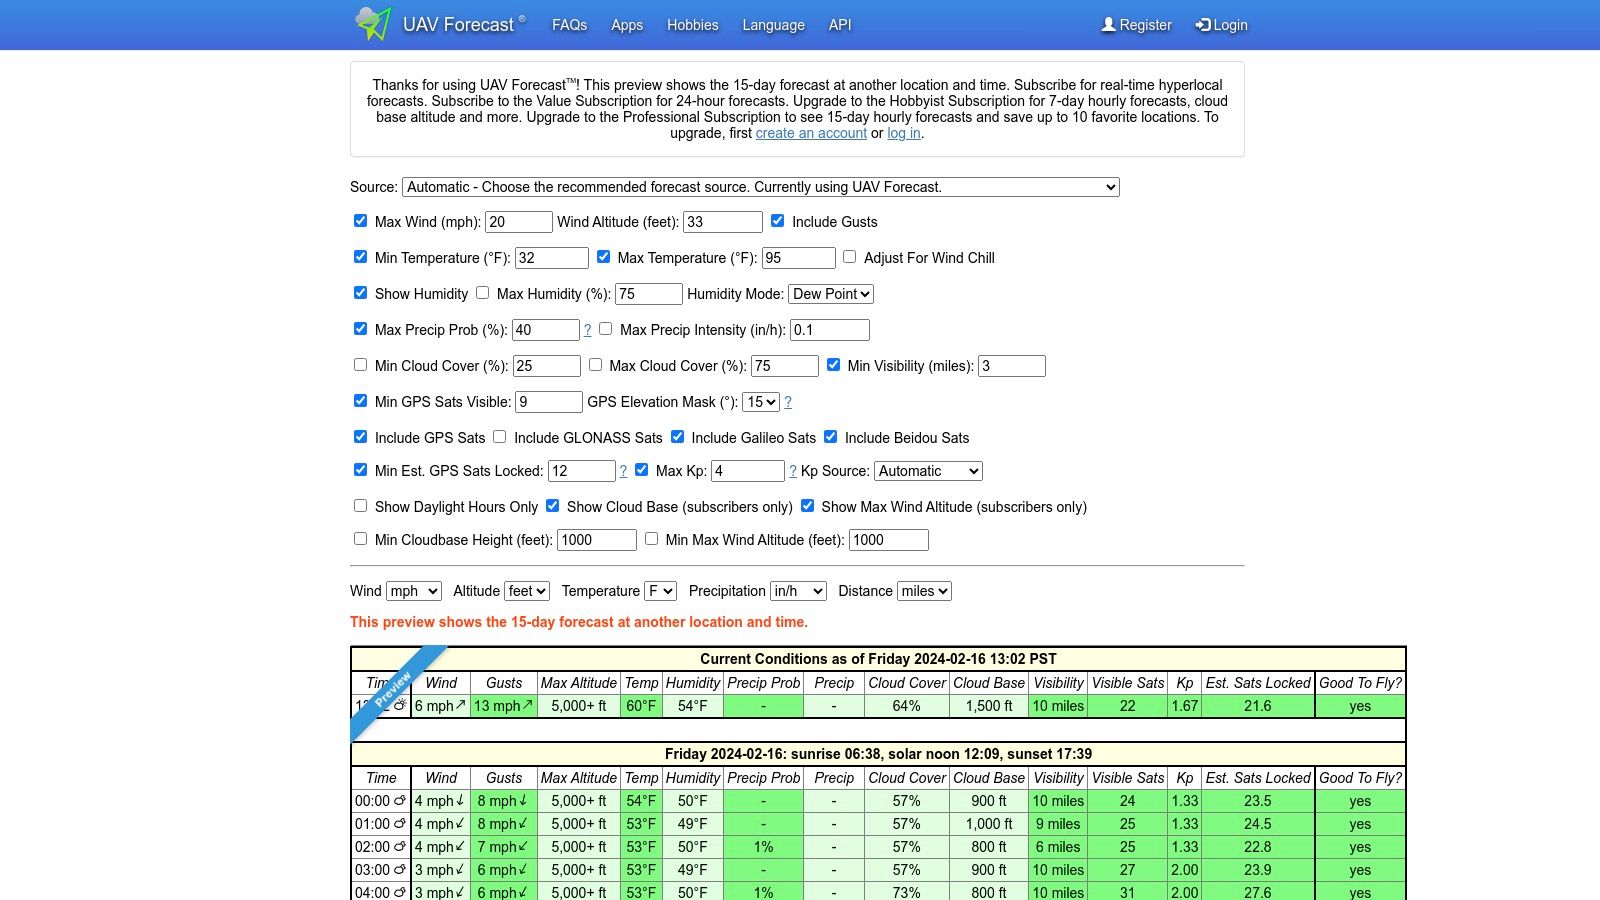Uncheck Include Gusts

point(777,221)
